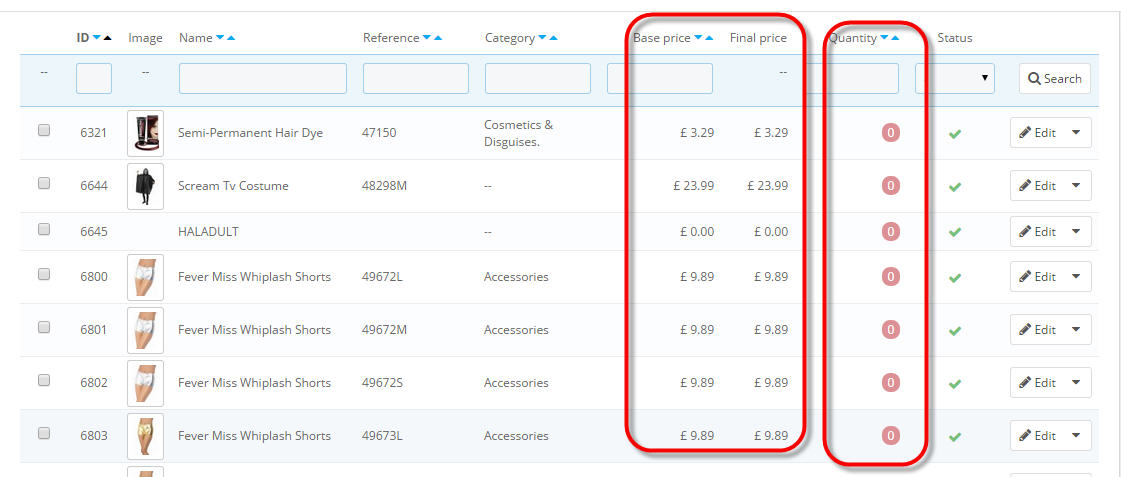Sort ID column descending arrow
The height and width of the screenshot is (477, 1121).
97,39
